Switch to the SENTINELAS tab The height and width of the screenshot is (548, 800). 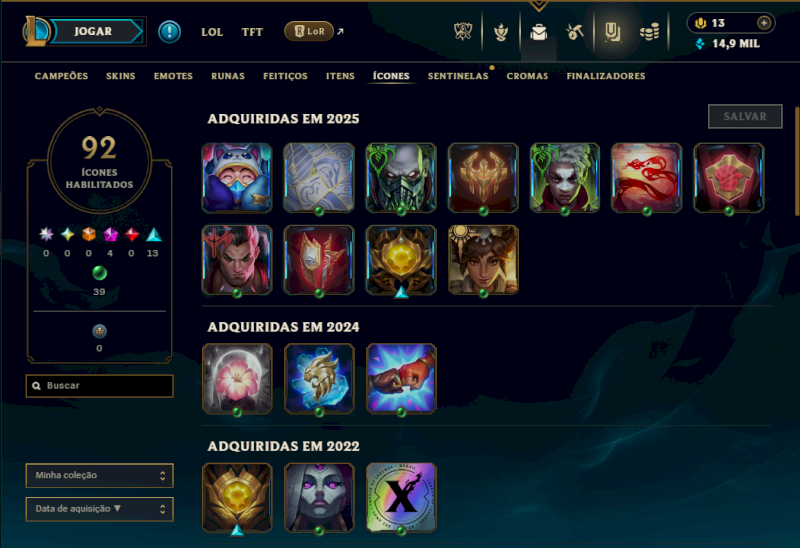[458, 76]
